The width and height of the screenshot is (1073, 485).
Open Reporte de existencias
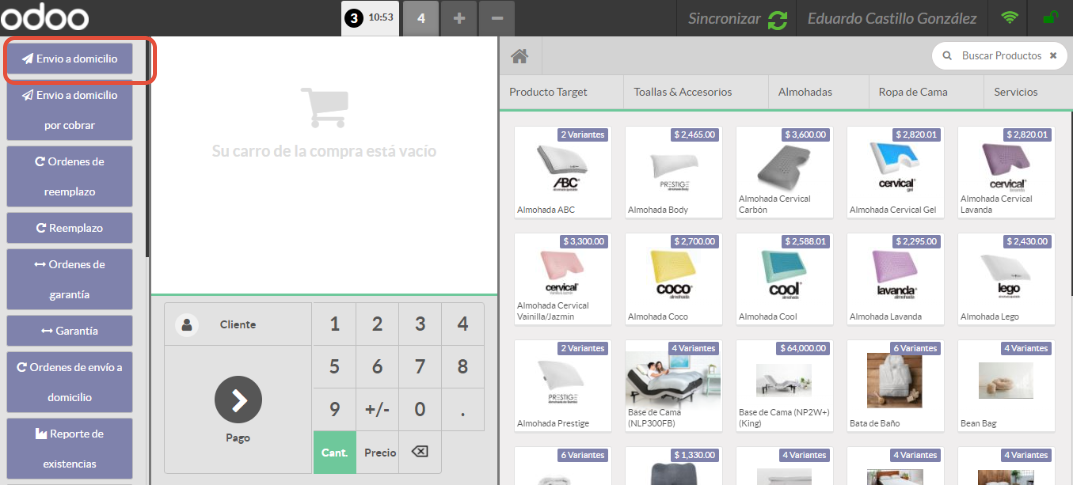point(70,448)
